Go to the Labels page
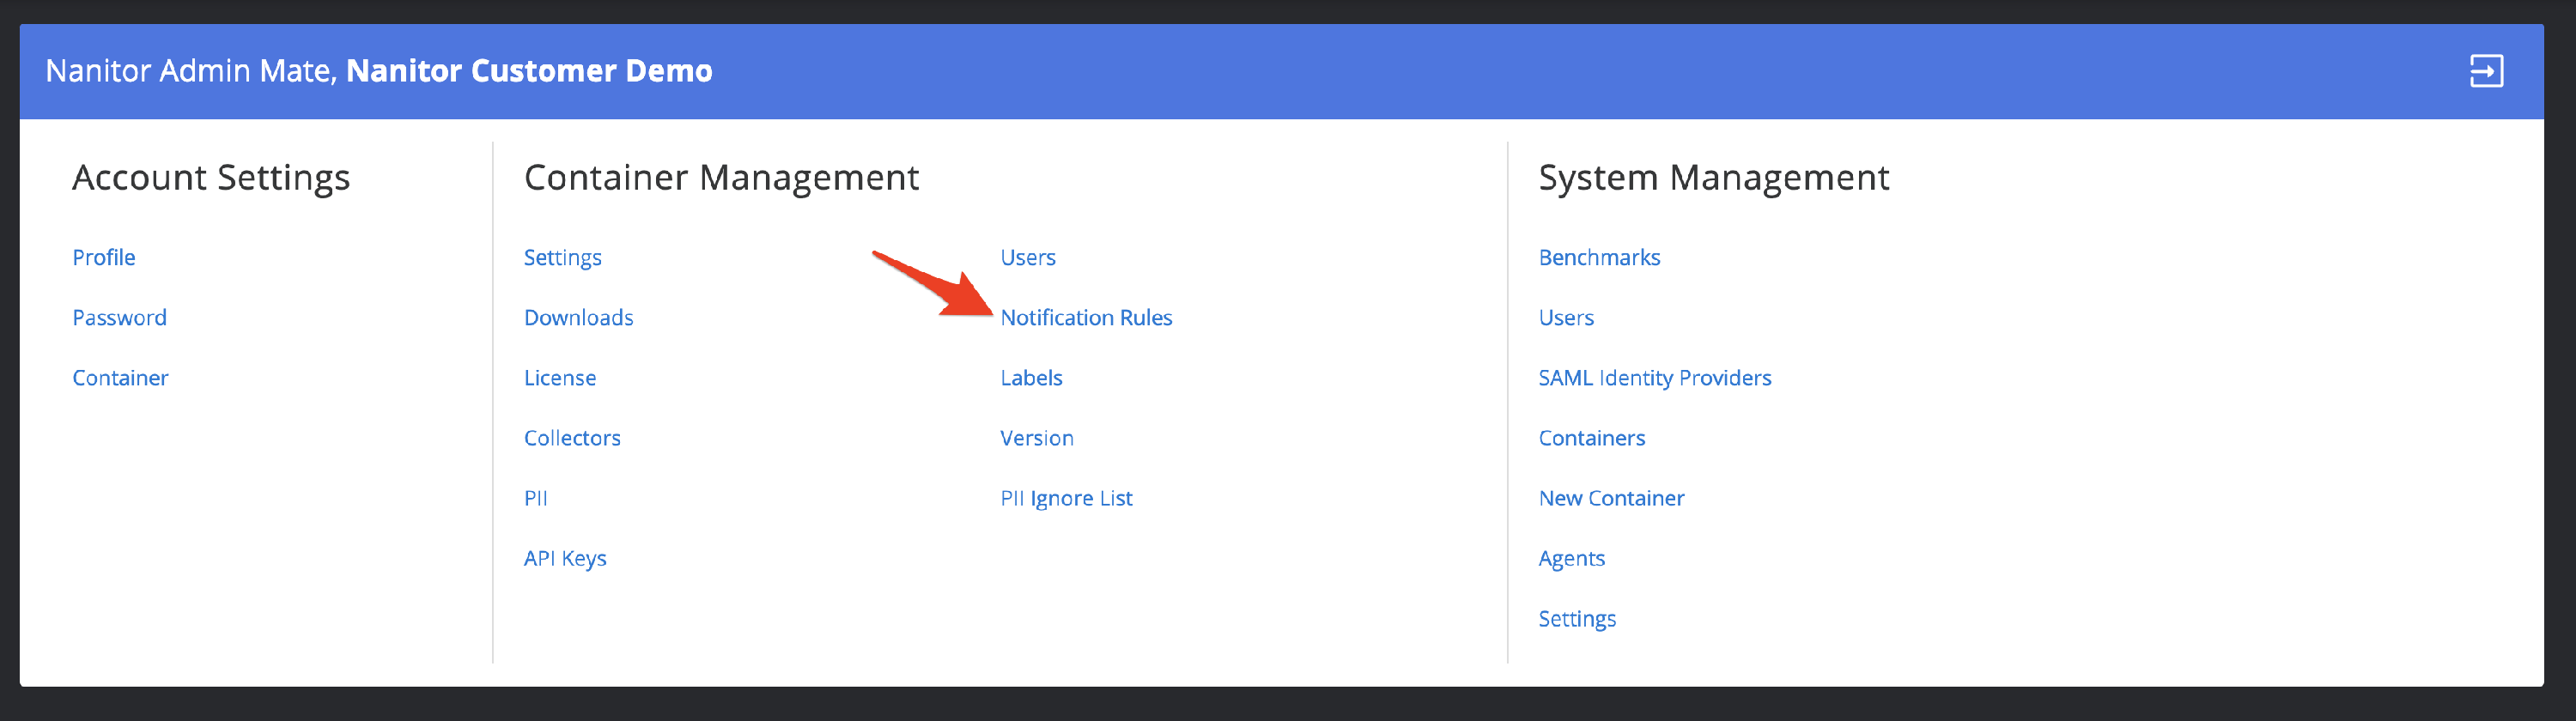 [x=1031, y=378]
